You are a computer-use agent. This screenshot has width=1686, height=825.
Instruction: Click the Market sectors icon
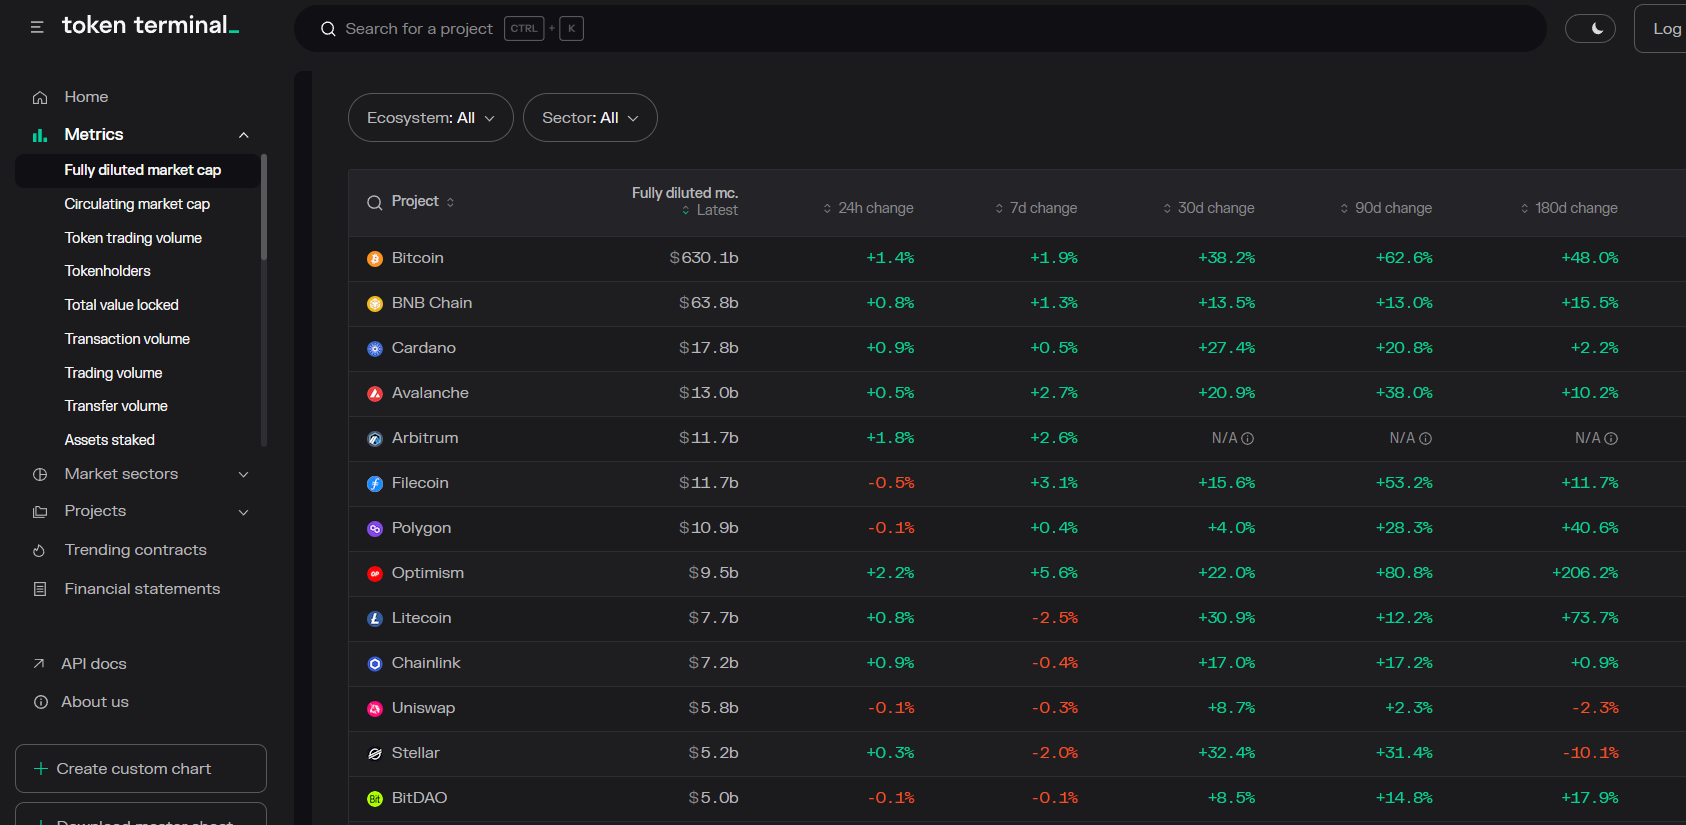tap(40, 475)
